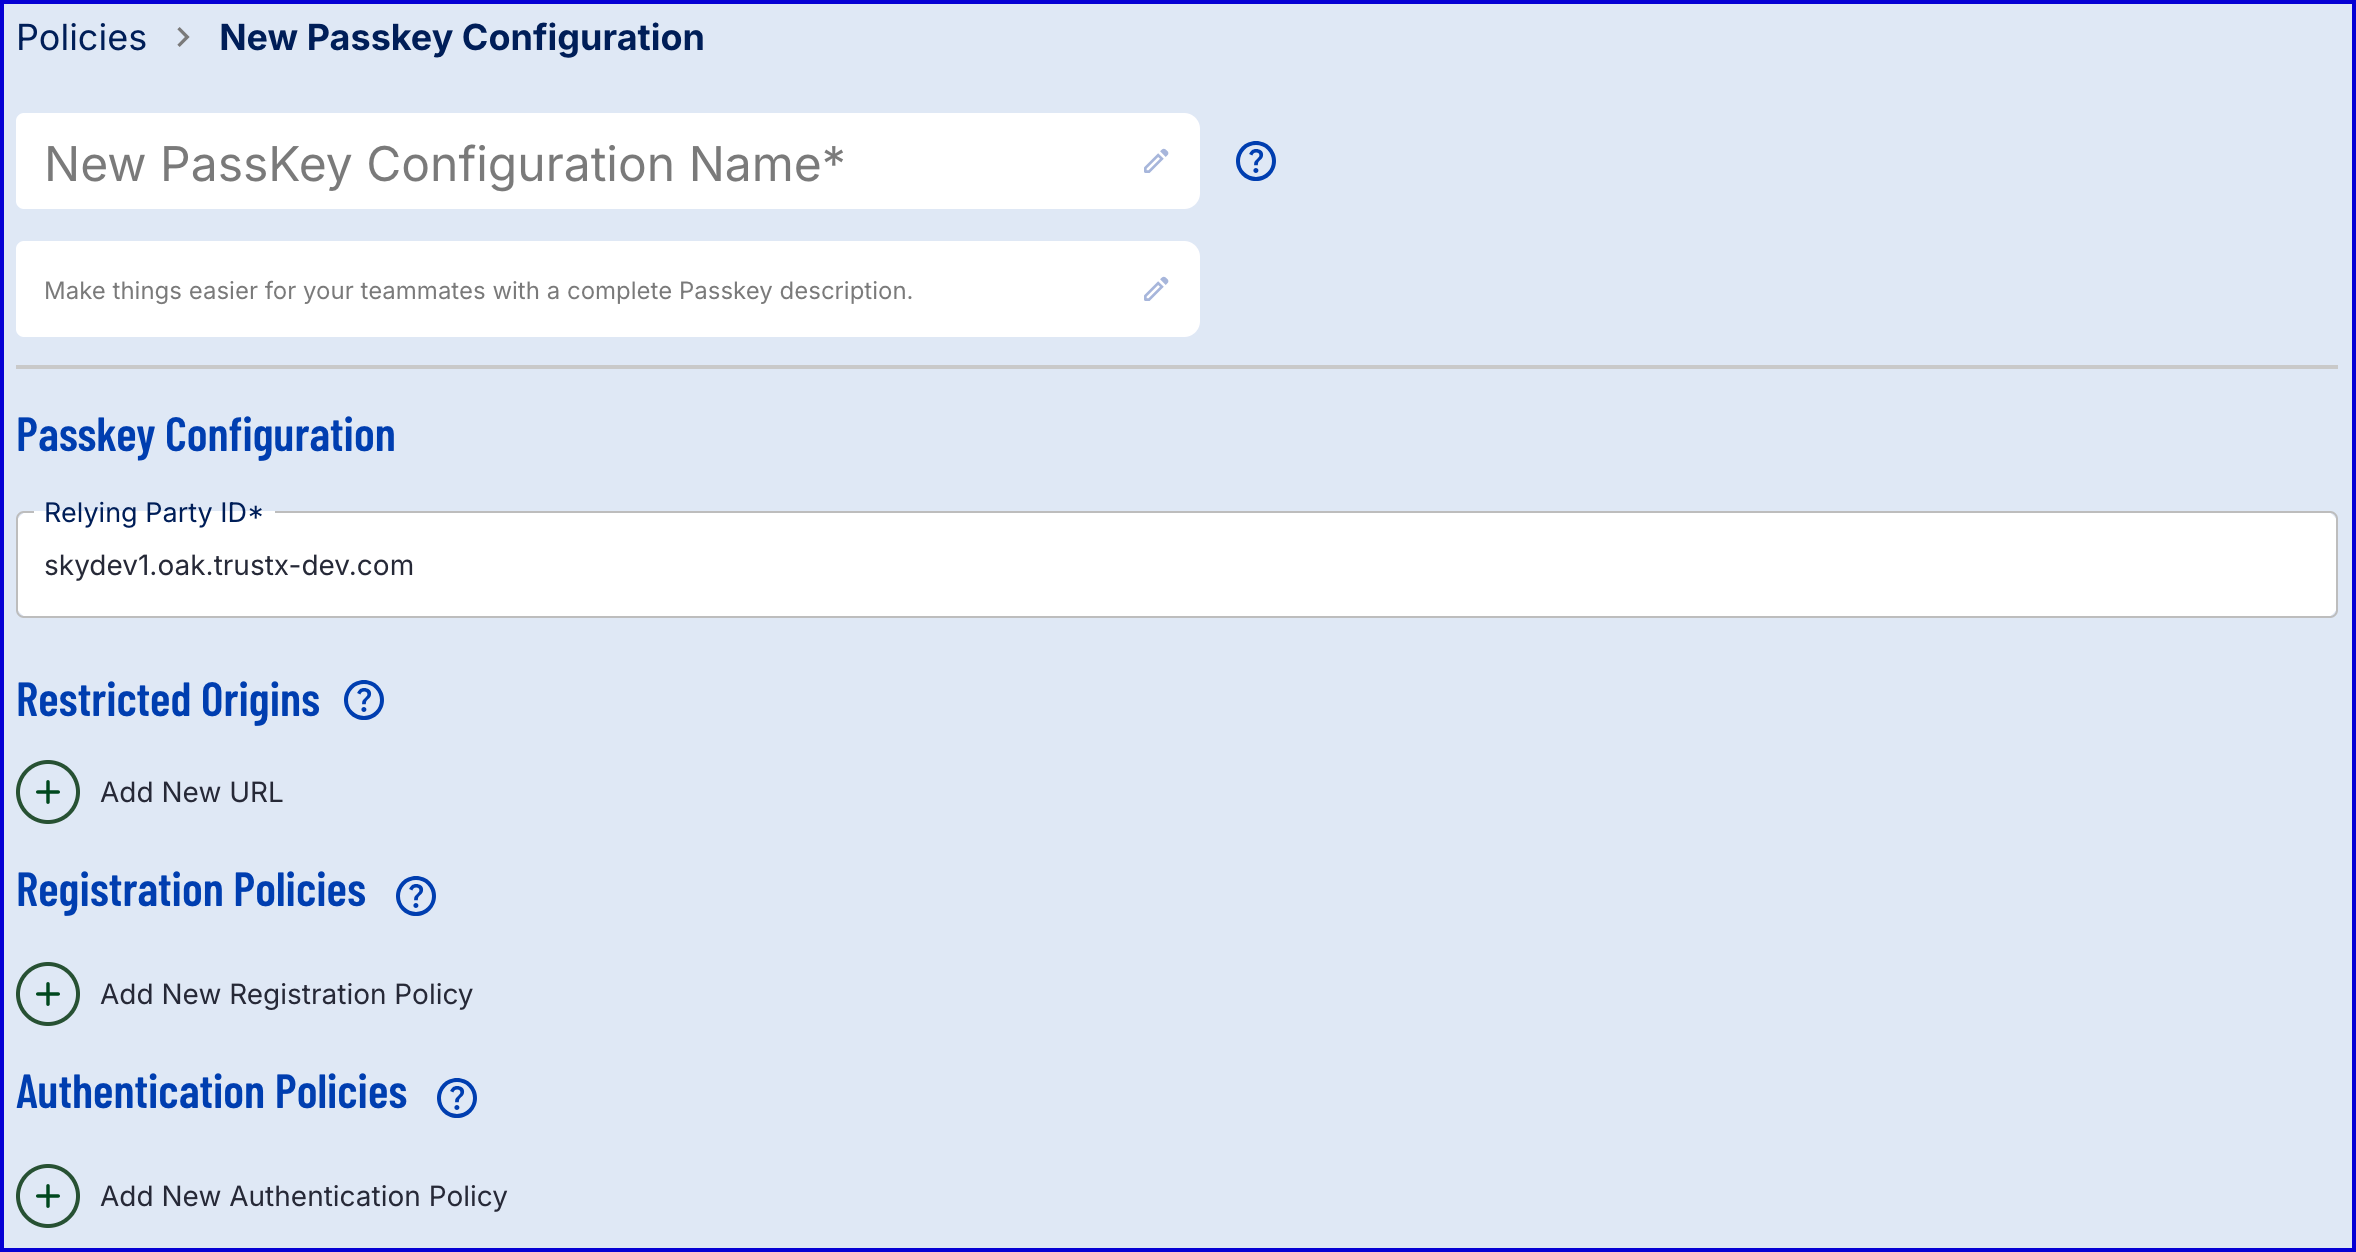Viewport: 2356px width, 1252px height.
Task: Click the Passkey Configuration section heading
Action: click(x=206, y=436)
